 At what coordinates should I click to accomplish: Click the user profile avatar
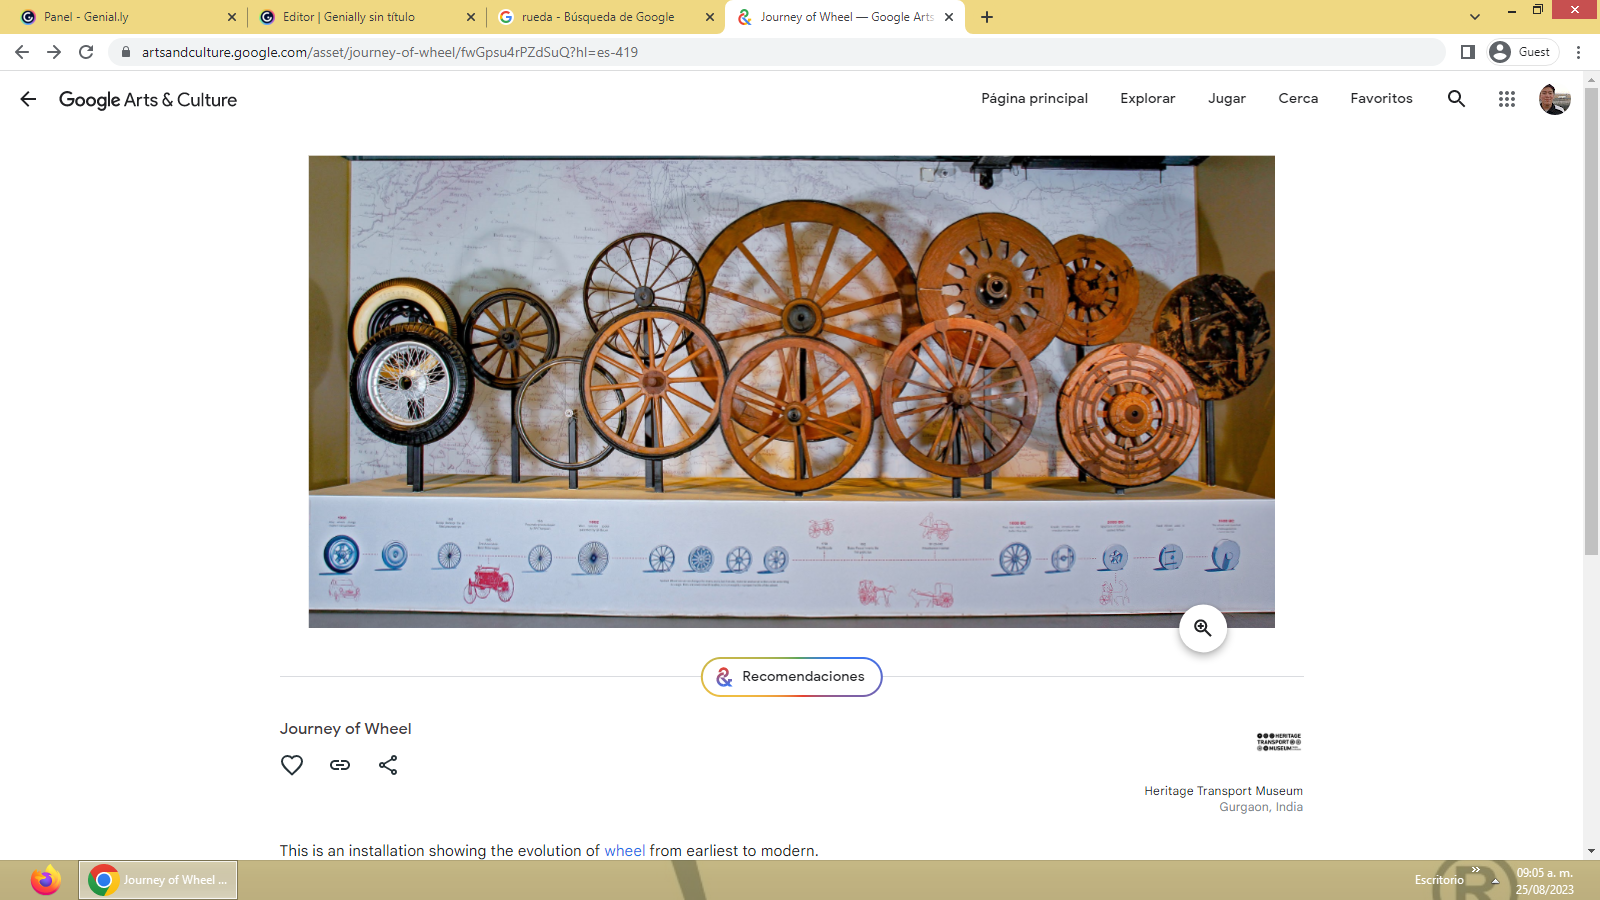[1554, 99]
